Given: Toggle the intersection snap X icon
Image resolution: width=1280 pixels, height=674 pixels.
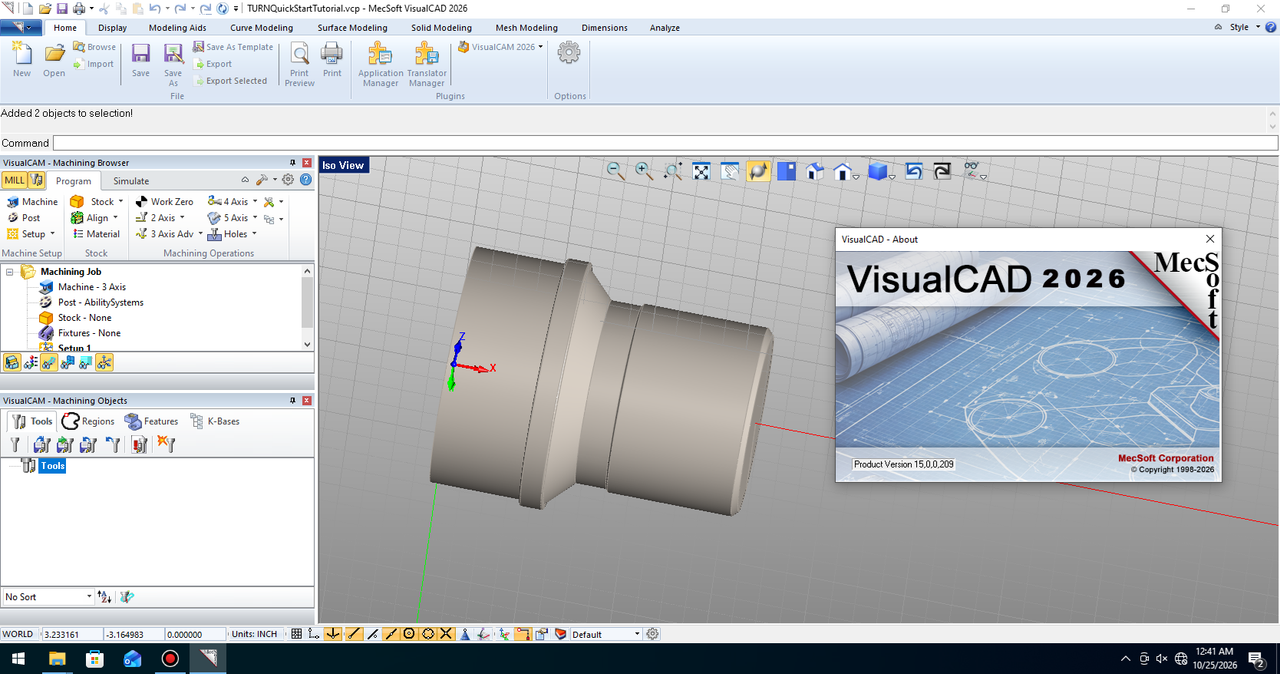Looking at the screenshot, I should click(x=446, y=634).
